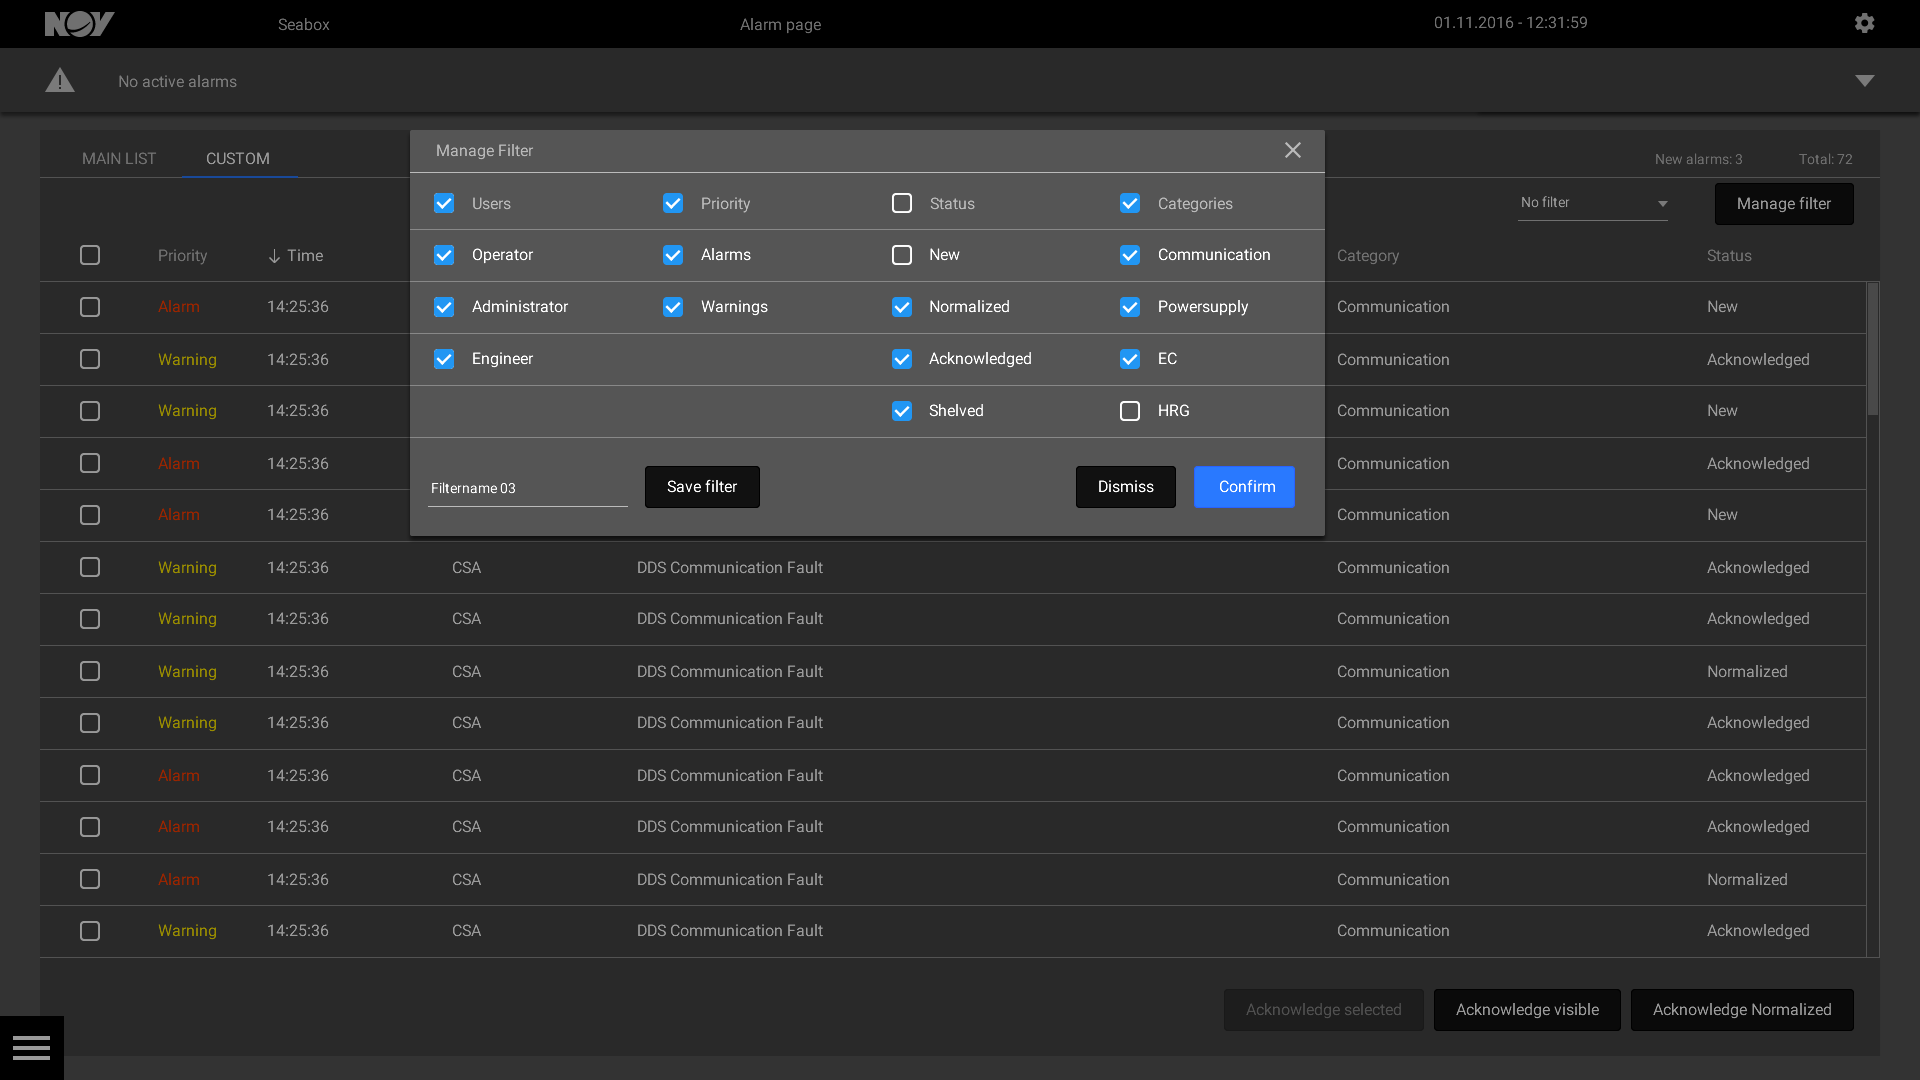Click the Status column header

click(x=1729, y=256)
